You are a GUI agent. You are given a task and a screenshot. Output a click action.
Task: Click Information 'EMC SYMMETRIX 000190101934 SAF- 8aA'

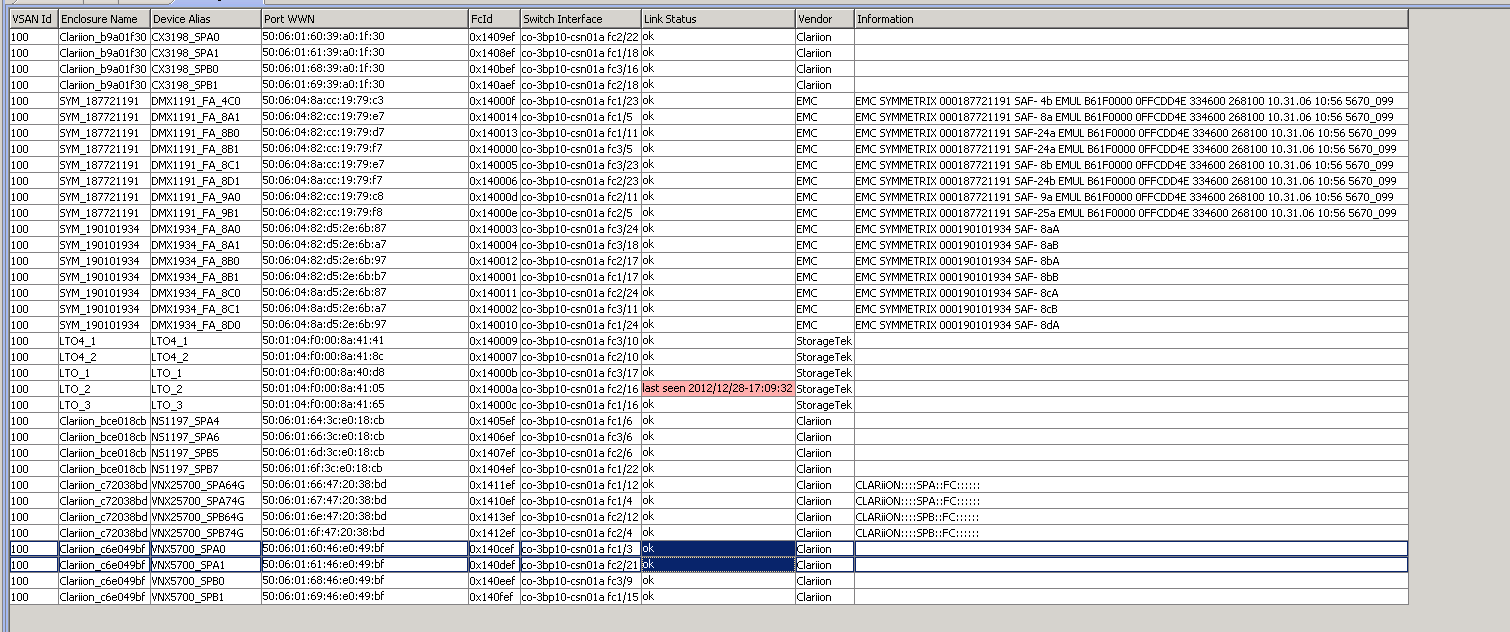click(x=1131, y=229)
